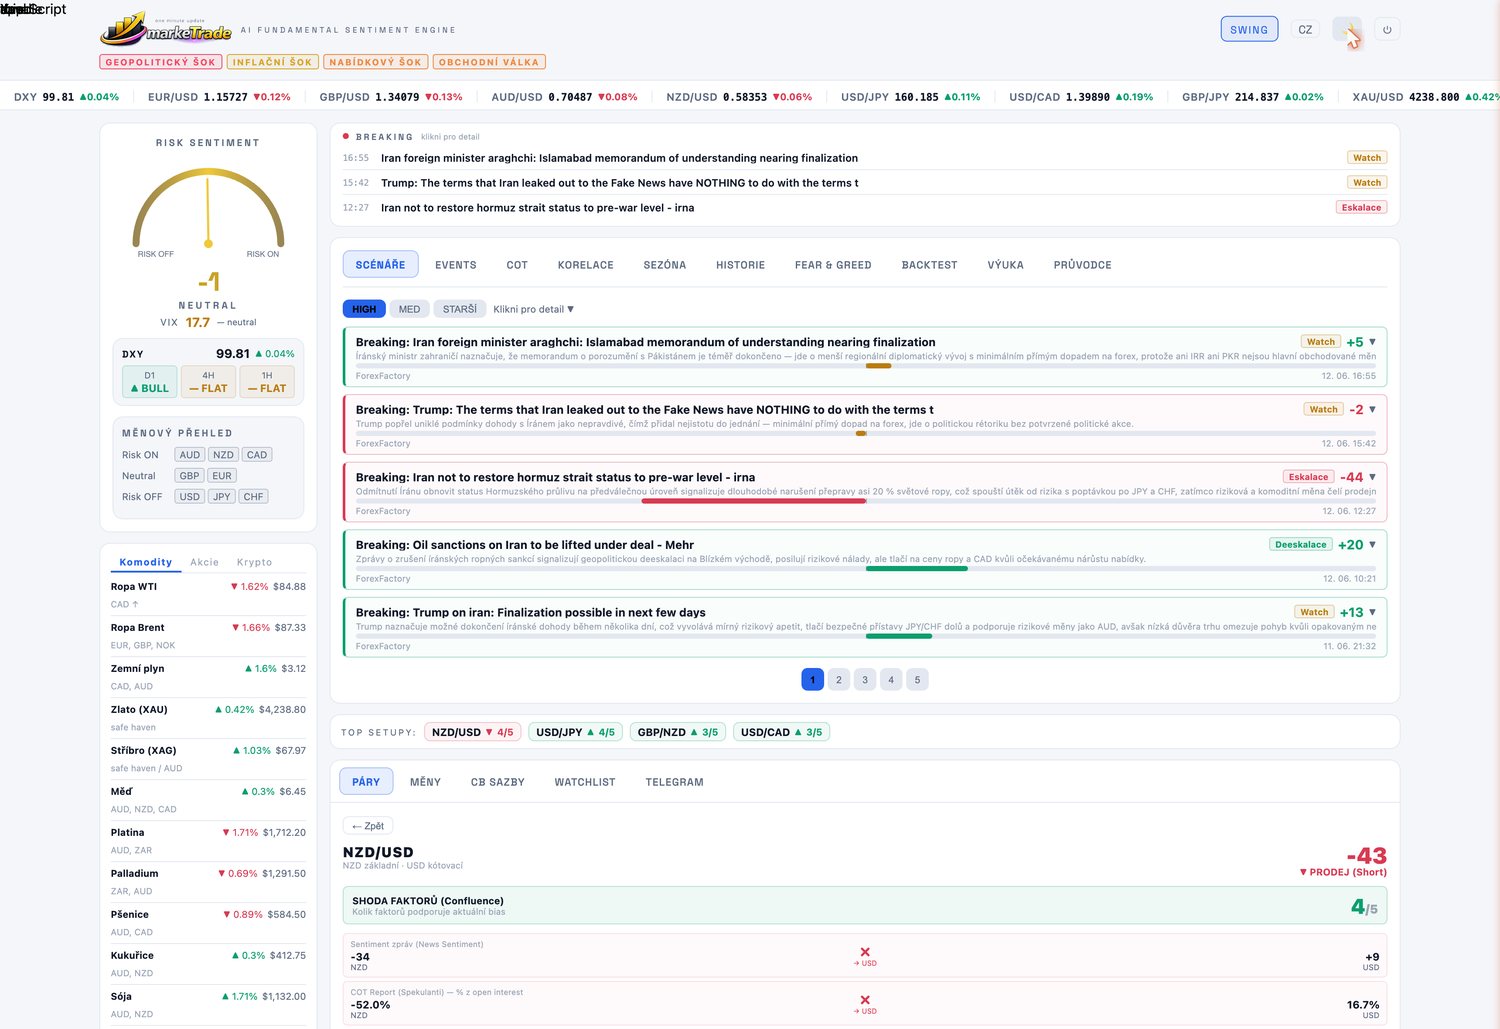The width and height of the screenshot is (1500, 1029).
Task: Open the HISTORIE tab
Action: point(741,265)
